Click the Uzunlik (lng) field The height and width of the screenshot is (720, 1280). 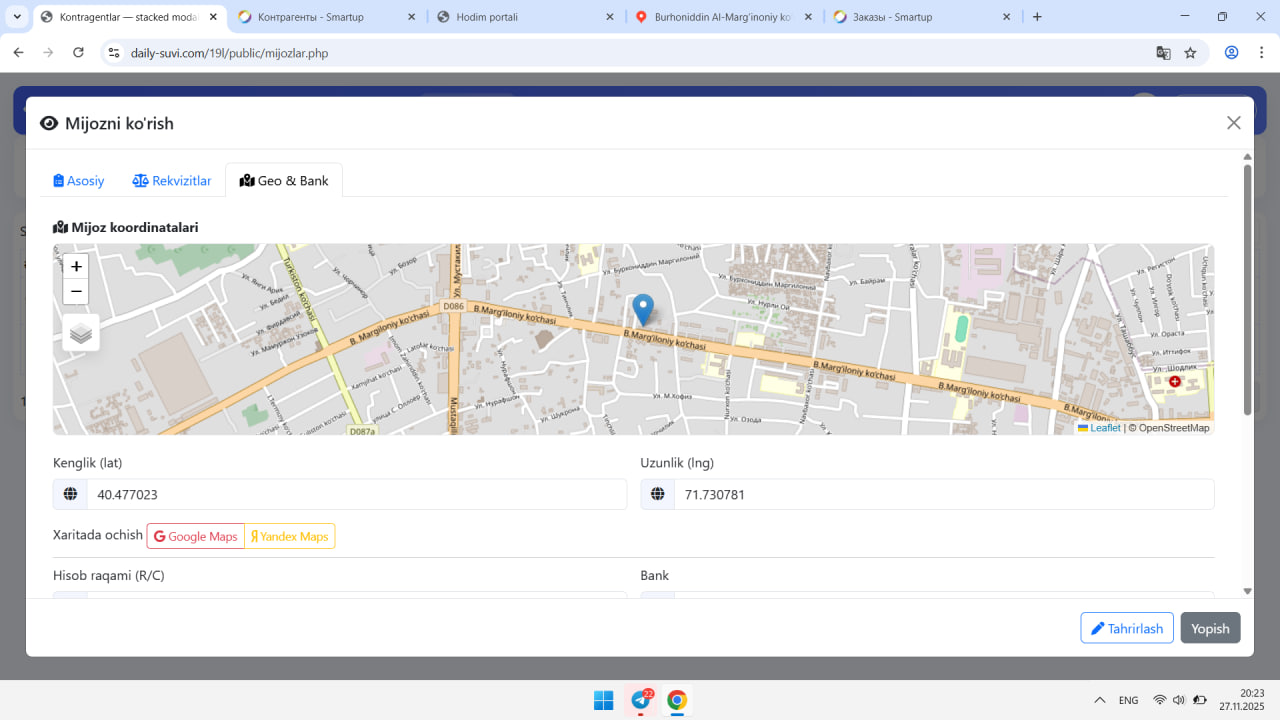[x=943, y=495]
